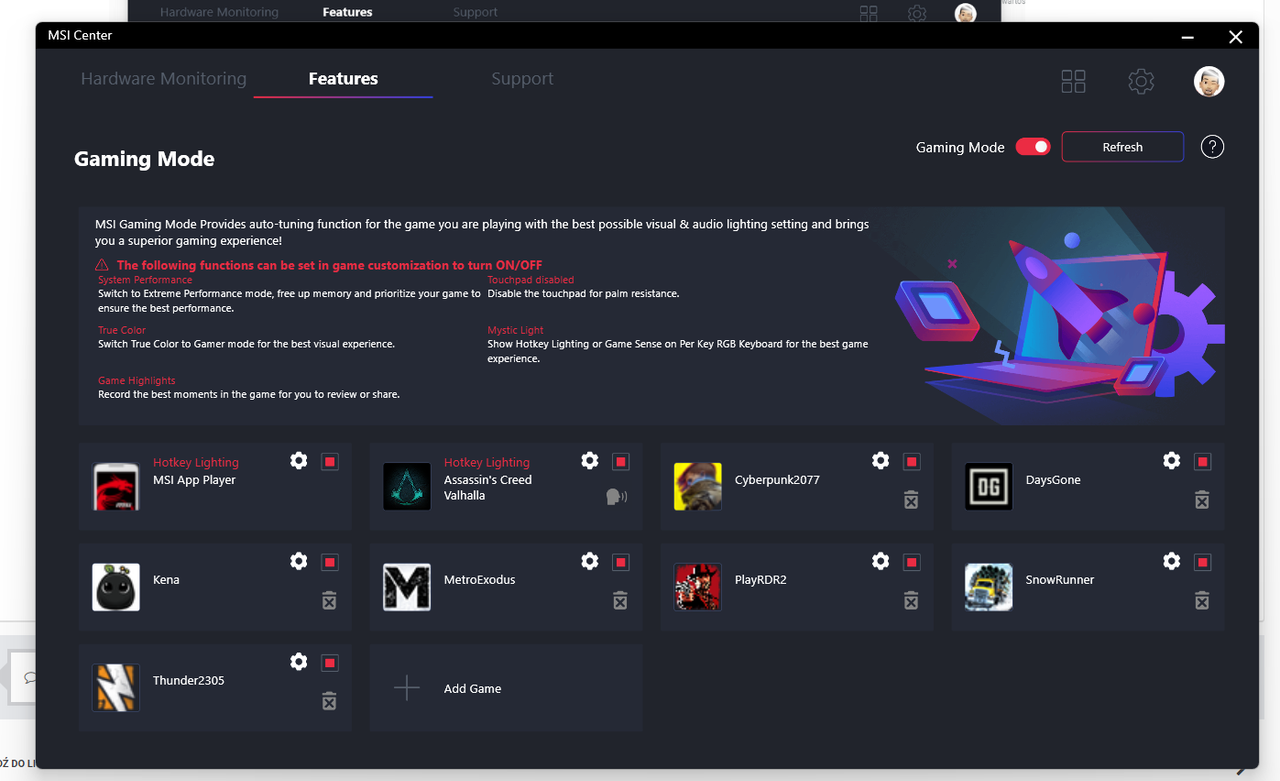Toggle red checkbox for MSI App Player
Viewport: 1280px width, 781px height.
pos(330,461)
